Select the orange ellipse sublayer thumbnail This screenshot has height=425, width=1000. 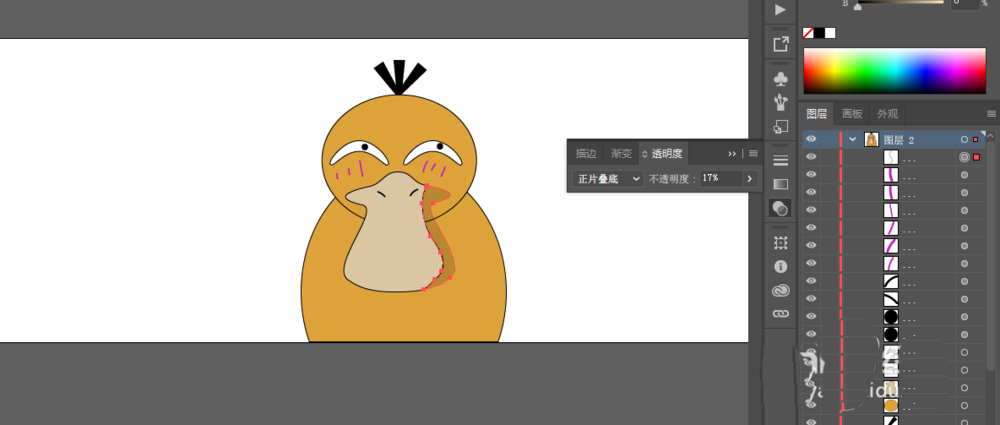pyautogui.click(x=891, y=405)
